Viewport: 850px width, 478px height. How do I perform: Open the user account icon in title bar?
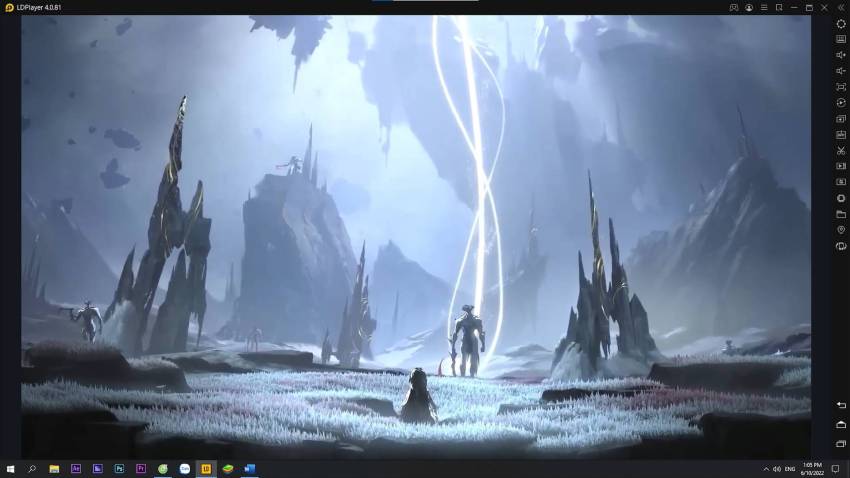click(749, 8)
